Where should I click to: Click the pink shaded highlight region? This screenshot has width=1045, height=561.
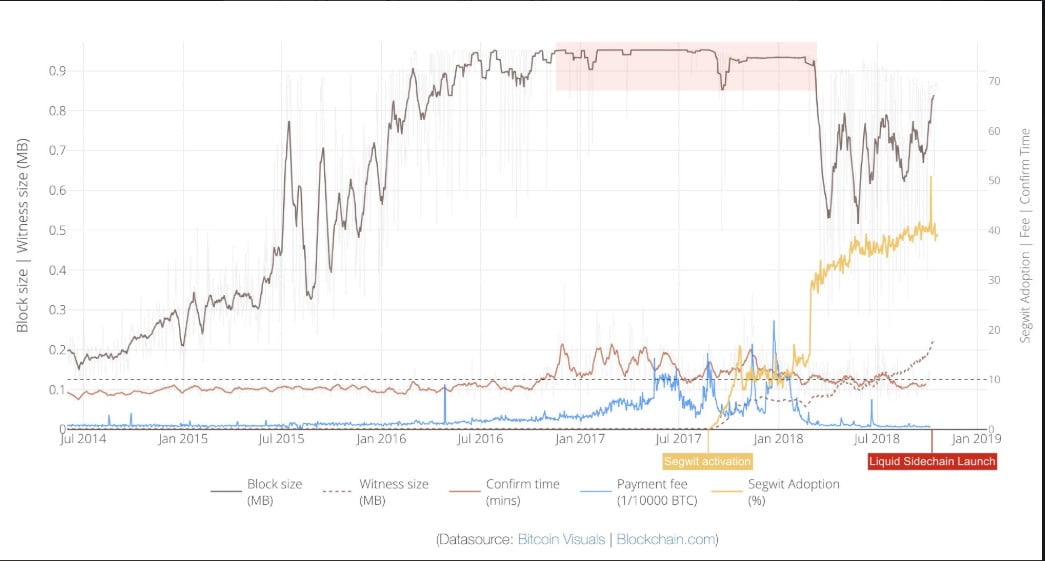point(685,67)
